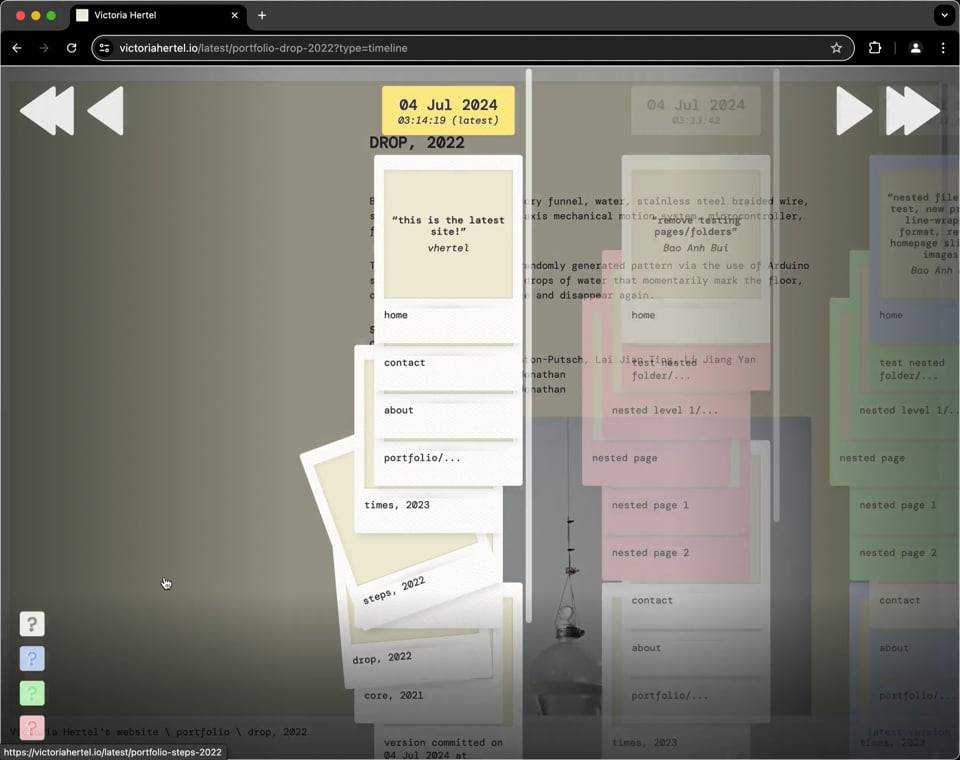Open the tilted steps, 2022 card

coord(394,590)
